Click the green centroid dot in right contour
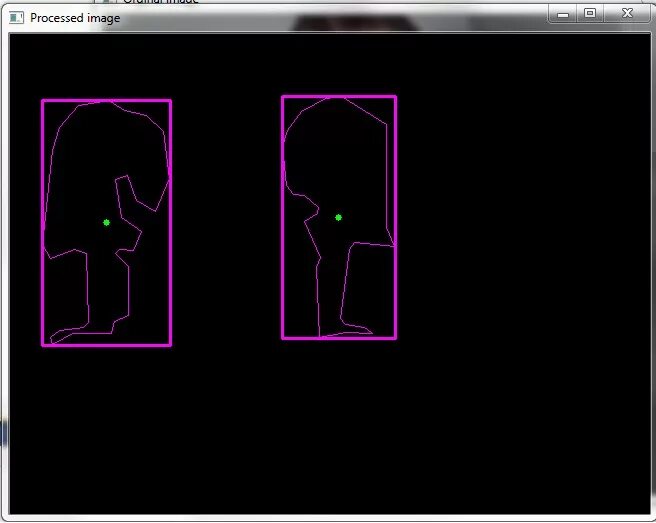The width and height of the screenshot is (656, 523). 338,218
